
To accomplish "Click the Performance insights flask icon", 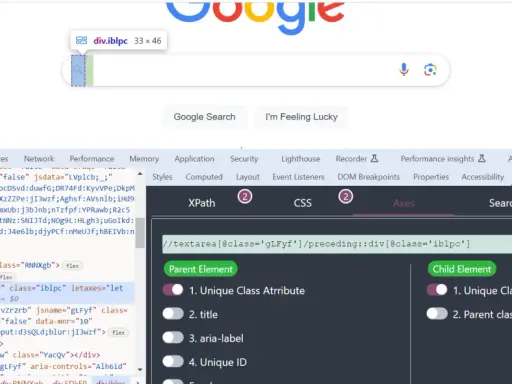I will coord(481,158).
